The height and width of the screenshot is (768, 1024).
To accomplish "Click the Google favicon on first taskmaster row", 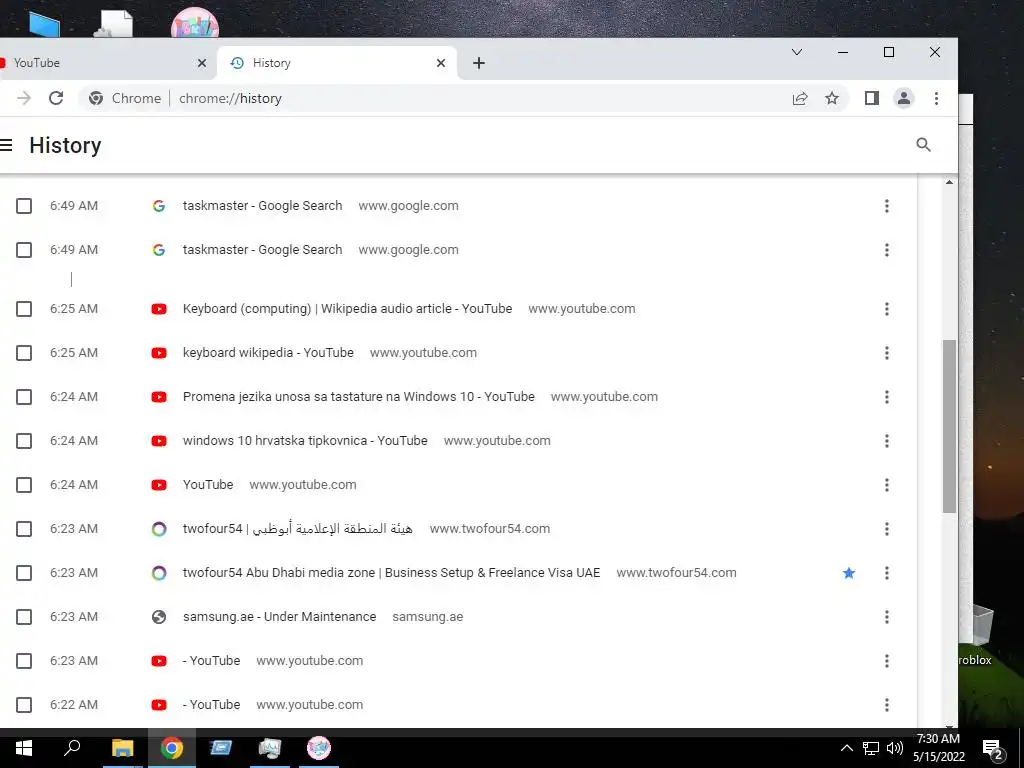I will (159, 206).
